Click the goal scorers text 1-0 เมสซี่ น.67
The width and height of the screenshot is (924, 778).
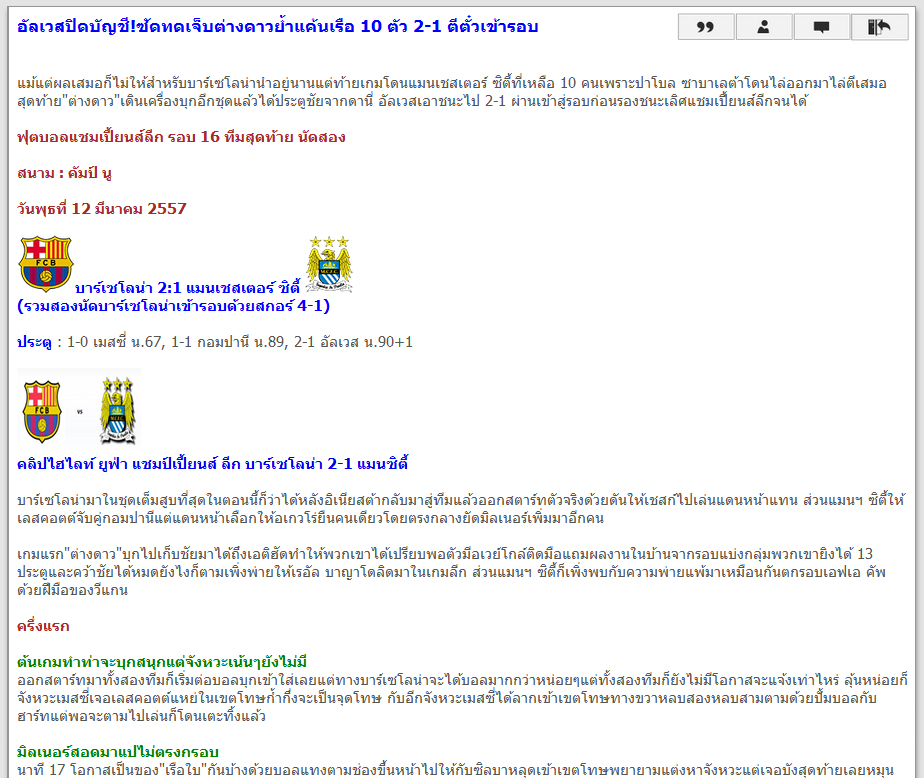click(x=114, y=342)
